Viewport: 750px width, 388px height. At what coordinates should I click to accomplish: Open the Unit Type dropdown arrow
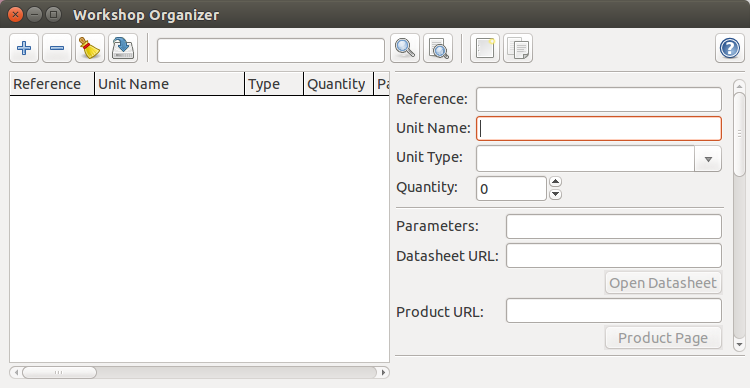coord(708,159)
